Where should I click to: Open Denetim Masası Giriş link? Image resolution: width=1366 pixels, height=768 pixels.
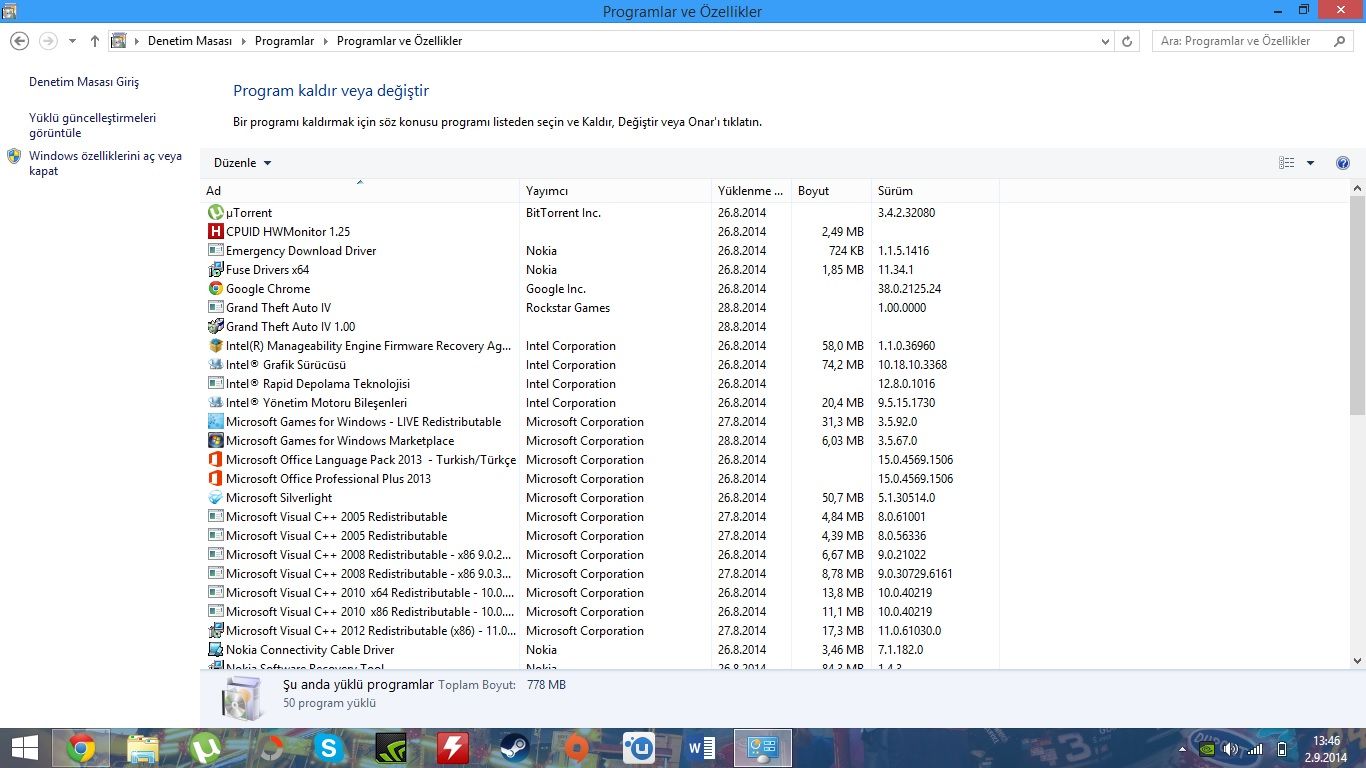(84, 82)
